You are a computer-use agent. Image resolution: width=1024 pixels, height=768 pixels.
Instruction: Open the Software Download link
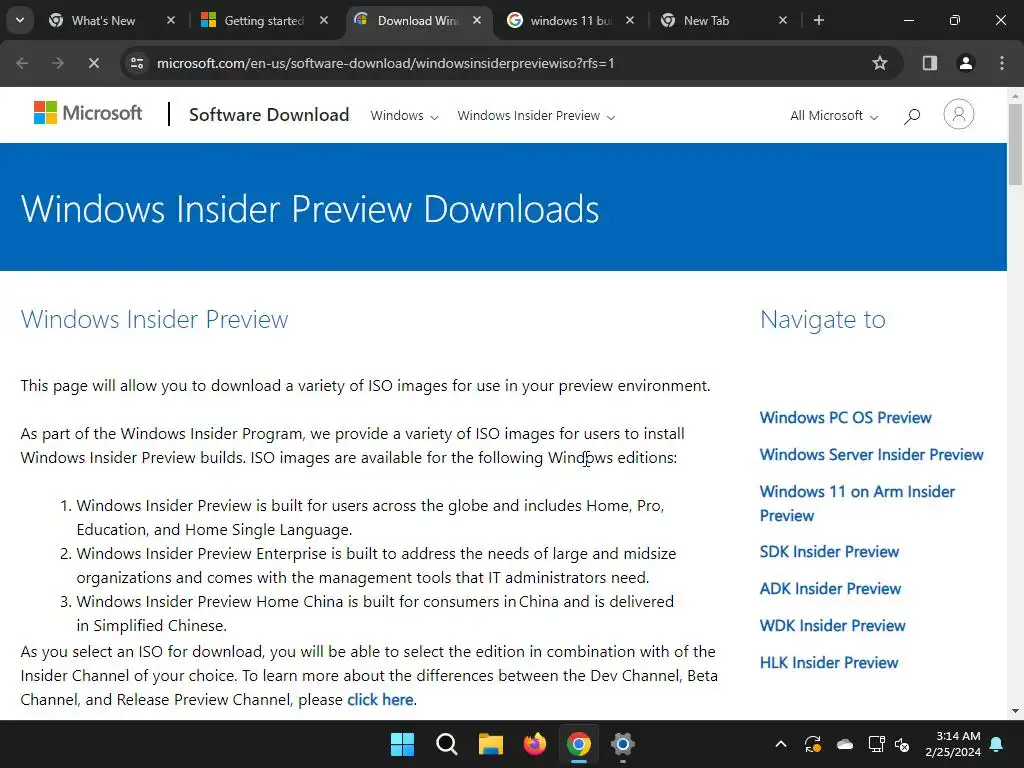point(269,114)
